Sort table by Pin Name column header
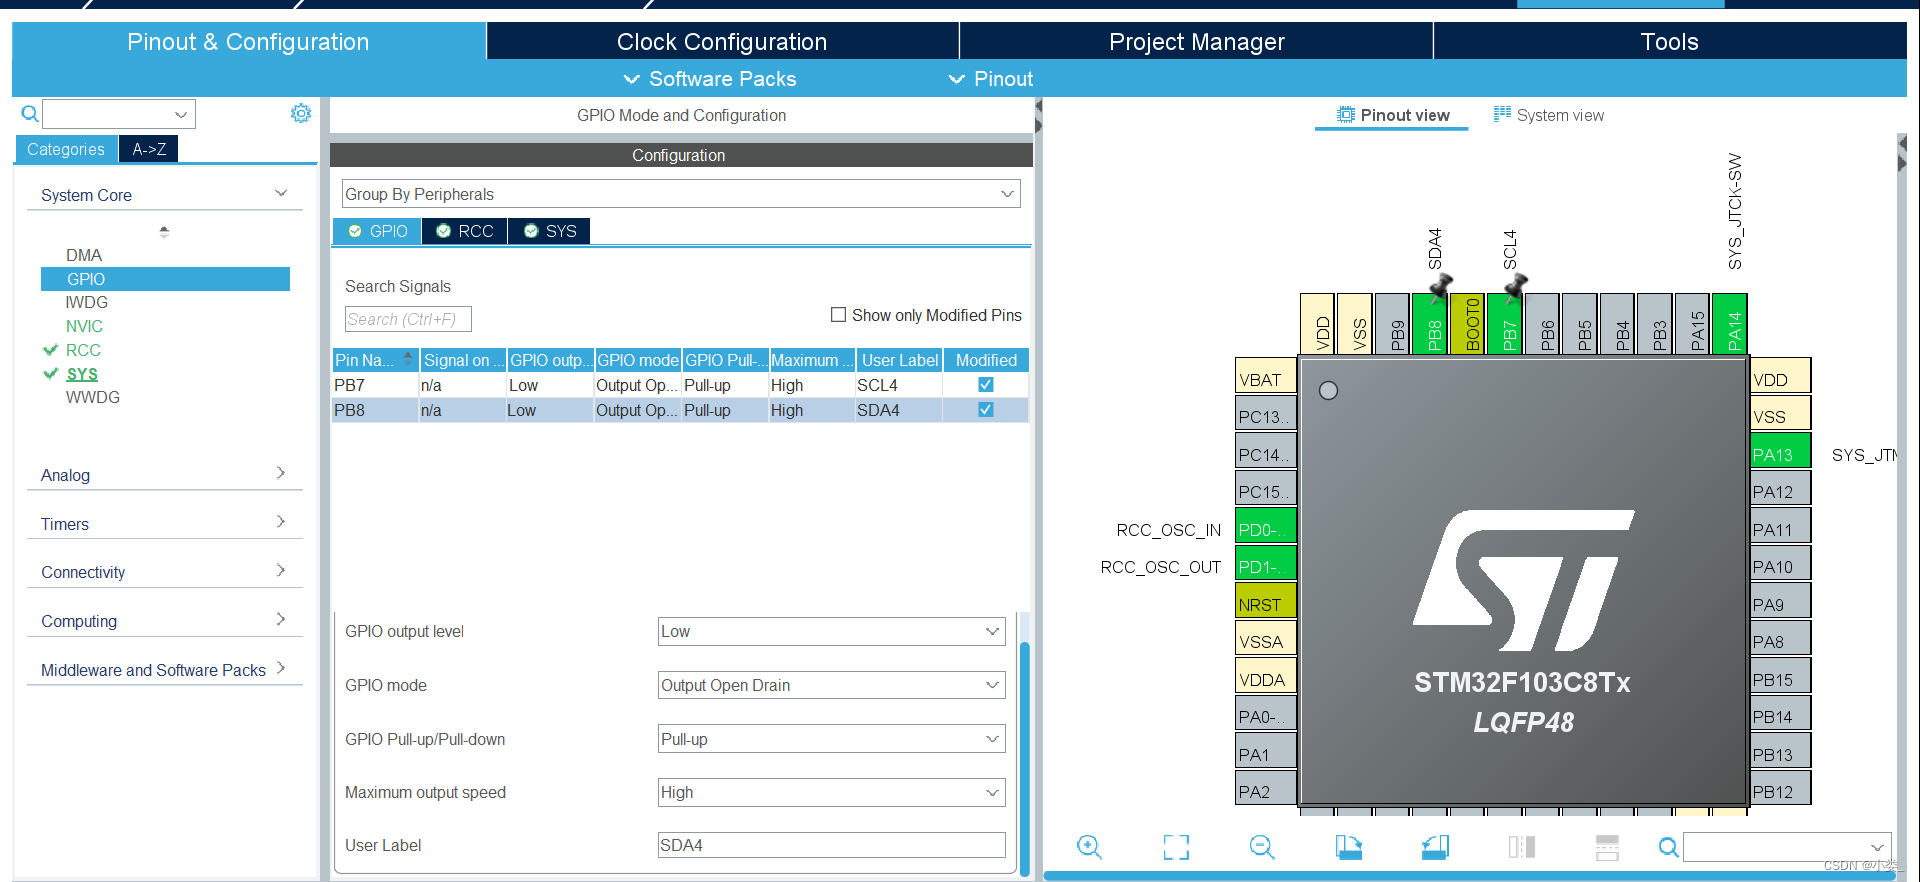The image size is (1920, 882). coord(375,360)
